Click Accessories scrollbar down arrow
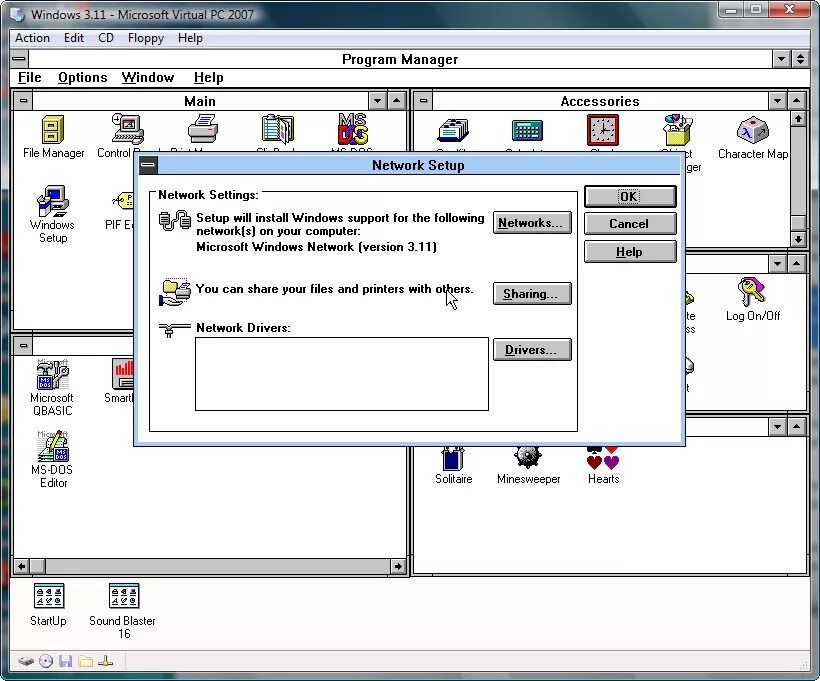This screenshot has width=820, height=681. coord(798,239)
